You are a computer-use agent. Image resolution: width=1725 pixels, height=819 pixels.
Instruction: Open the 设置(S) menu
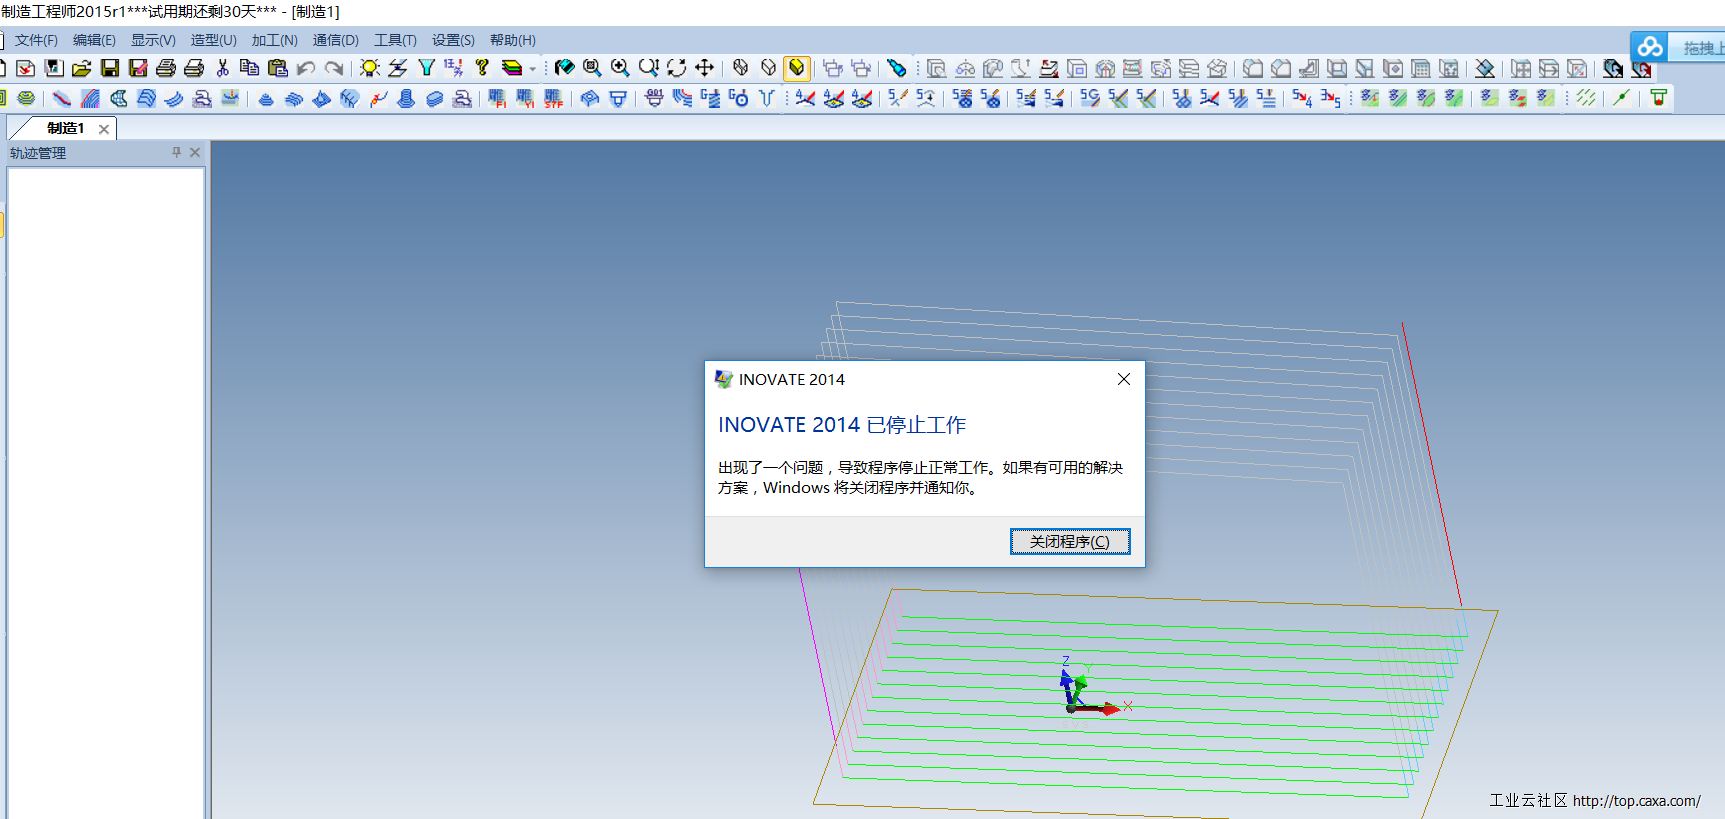click(453, 40)
